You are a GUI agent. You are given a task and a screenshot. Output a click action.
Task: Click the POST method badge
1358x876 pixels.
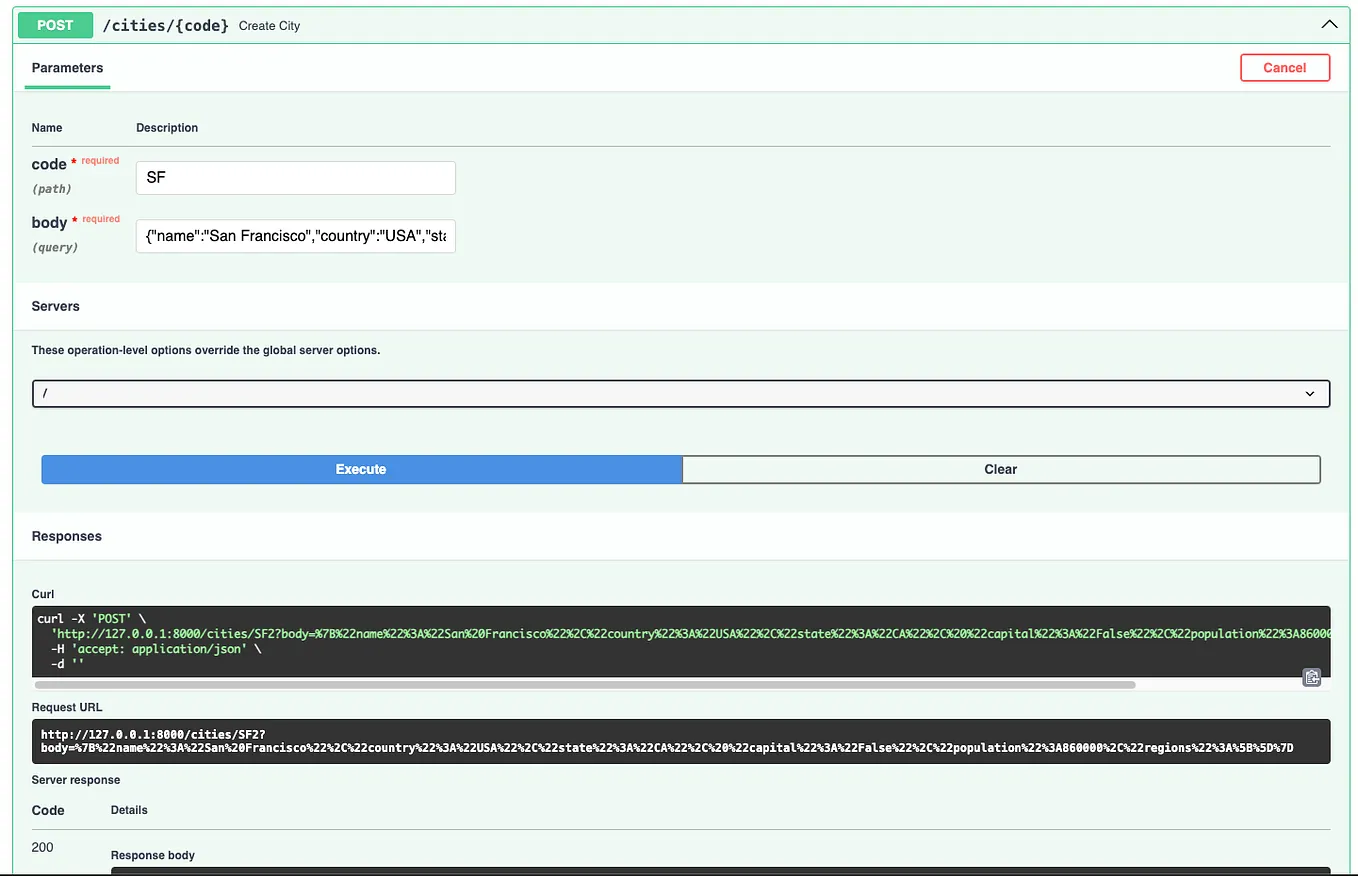(55, 24)
